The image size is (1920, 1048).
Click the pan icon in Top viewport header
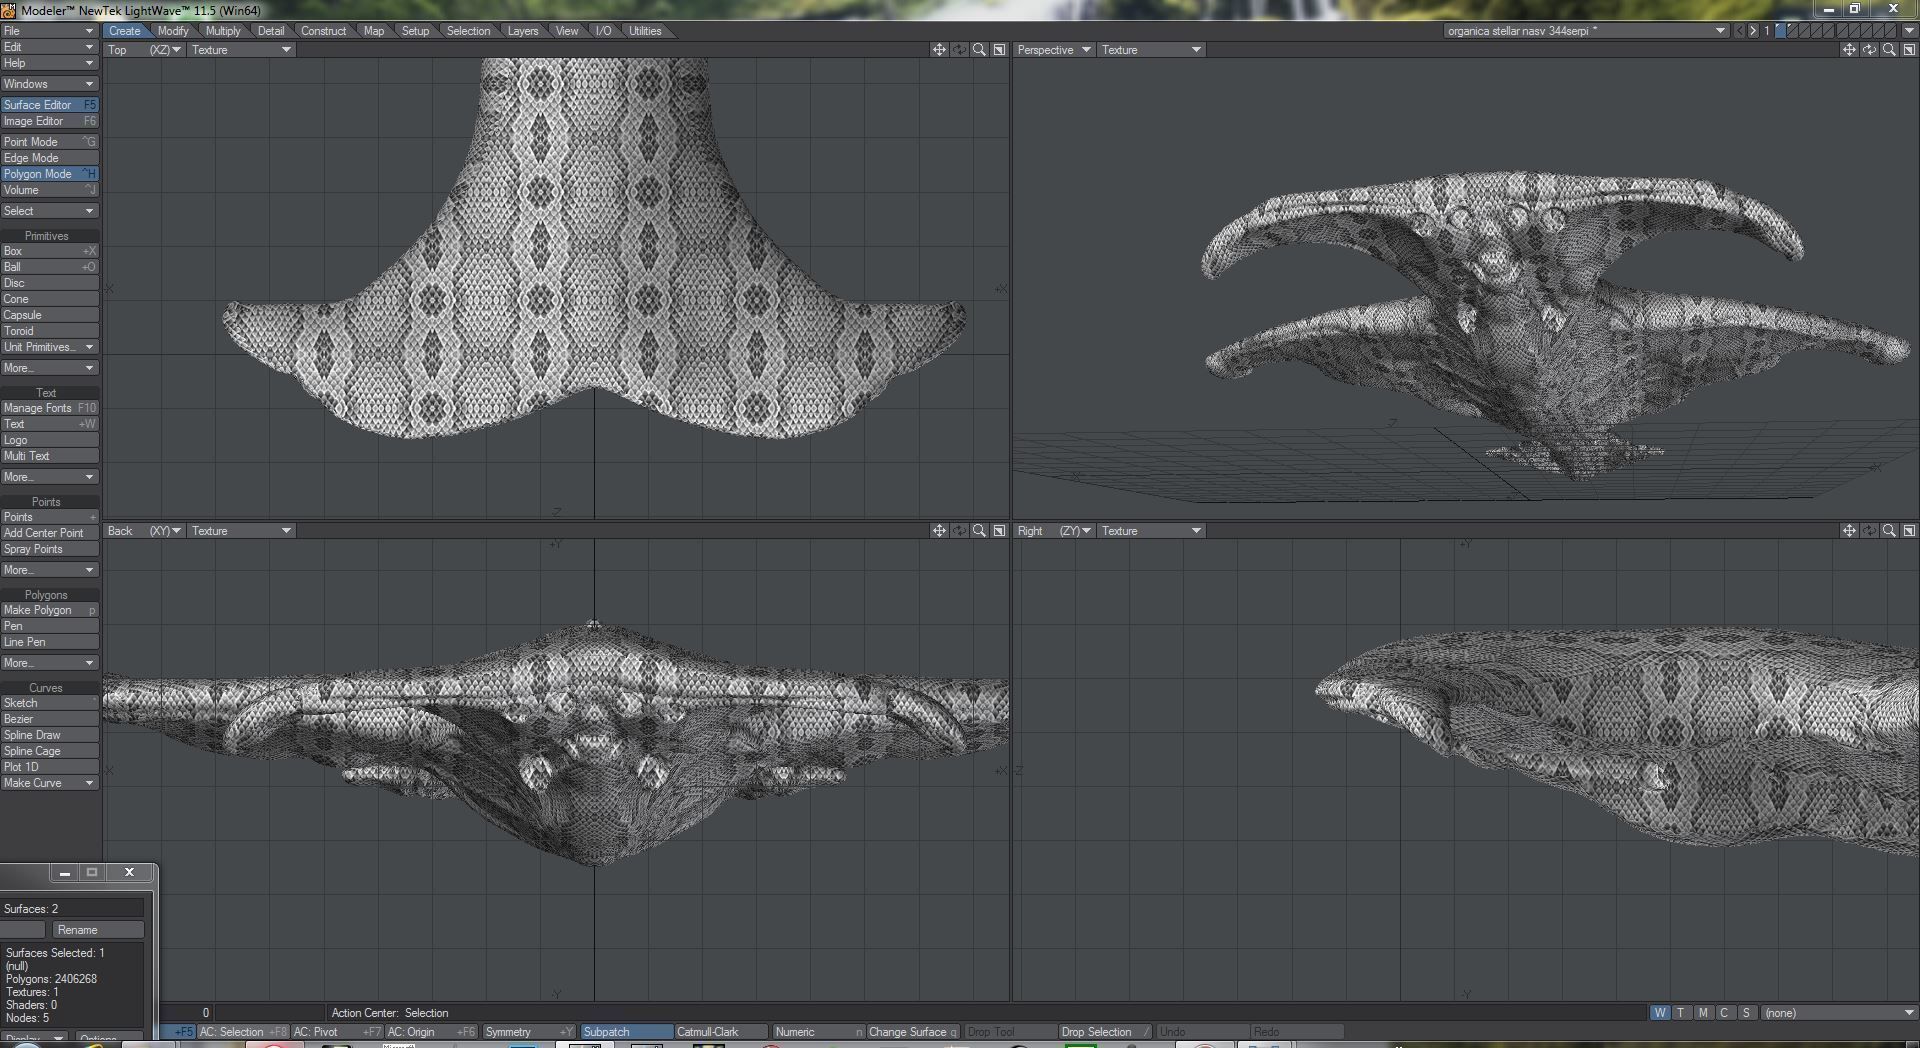[938, 50]
